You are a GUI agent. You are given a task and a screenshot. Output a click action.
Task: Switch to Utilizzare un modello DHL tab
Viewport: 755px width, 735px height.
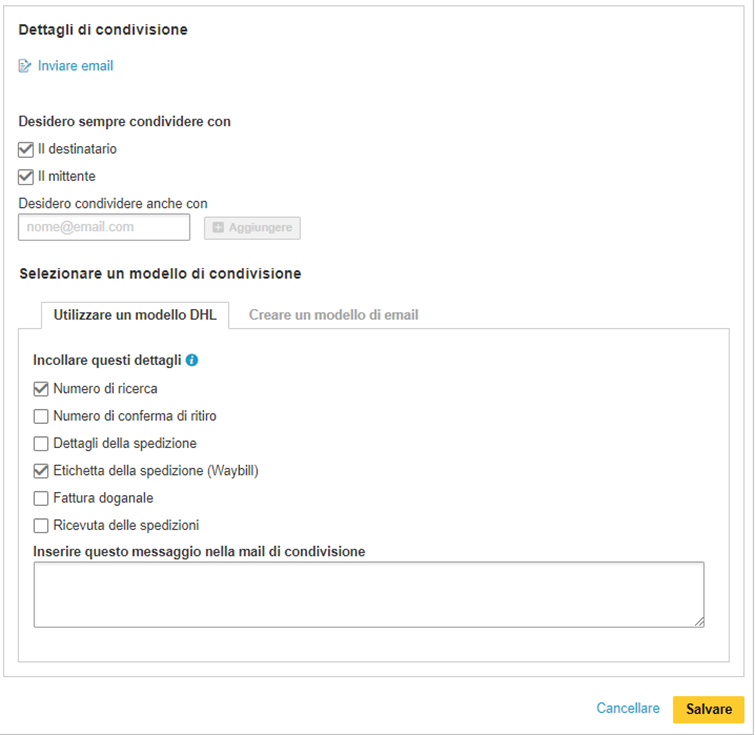click(135, 315)
